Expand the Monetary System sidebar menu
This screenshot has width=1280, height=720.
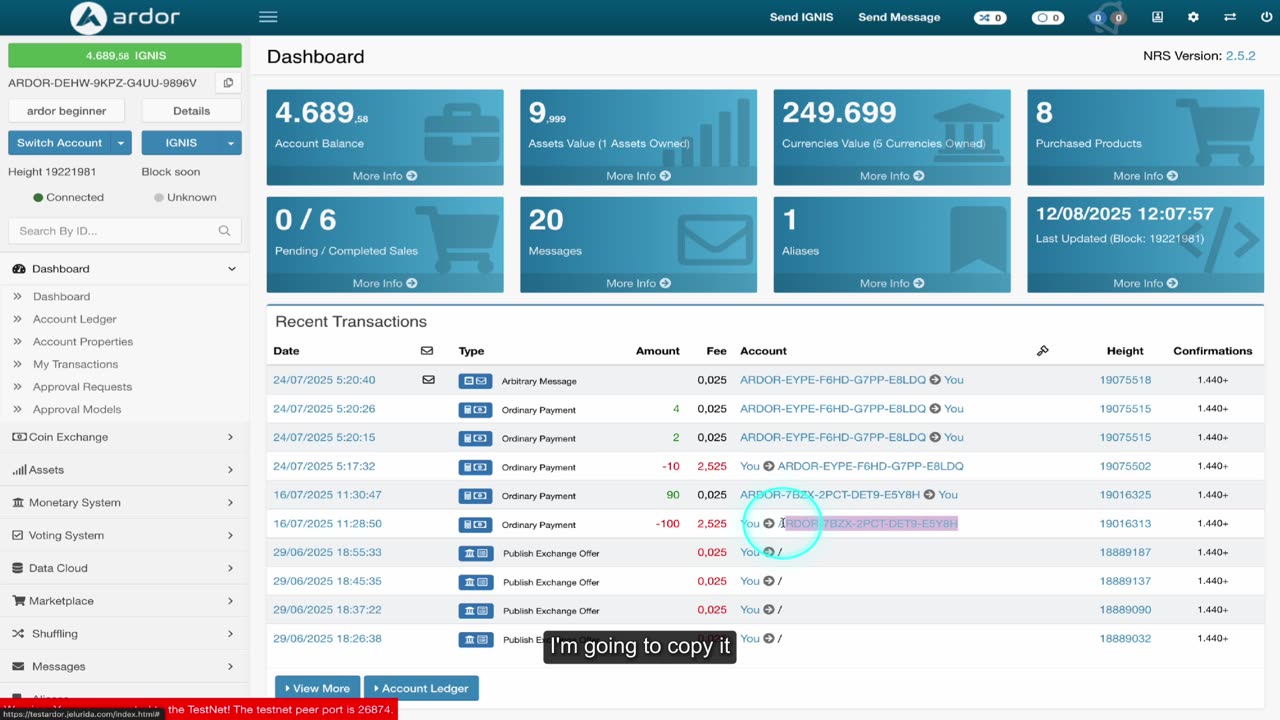click(125, 503)
